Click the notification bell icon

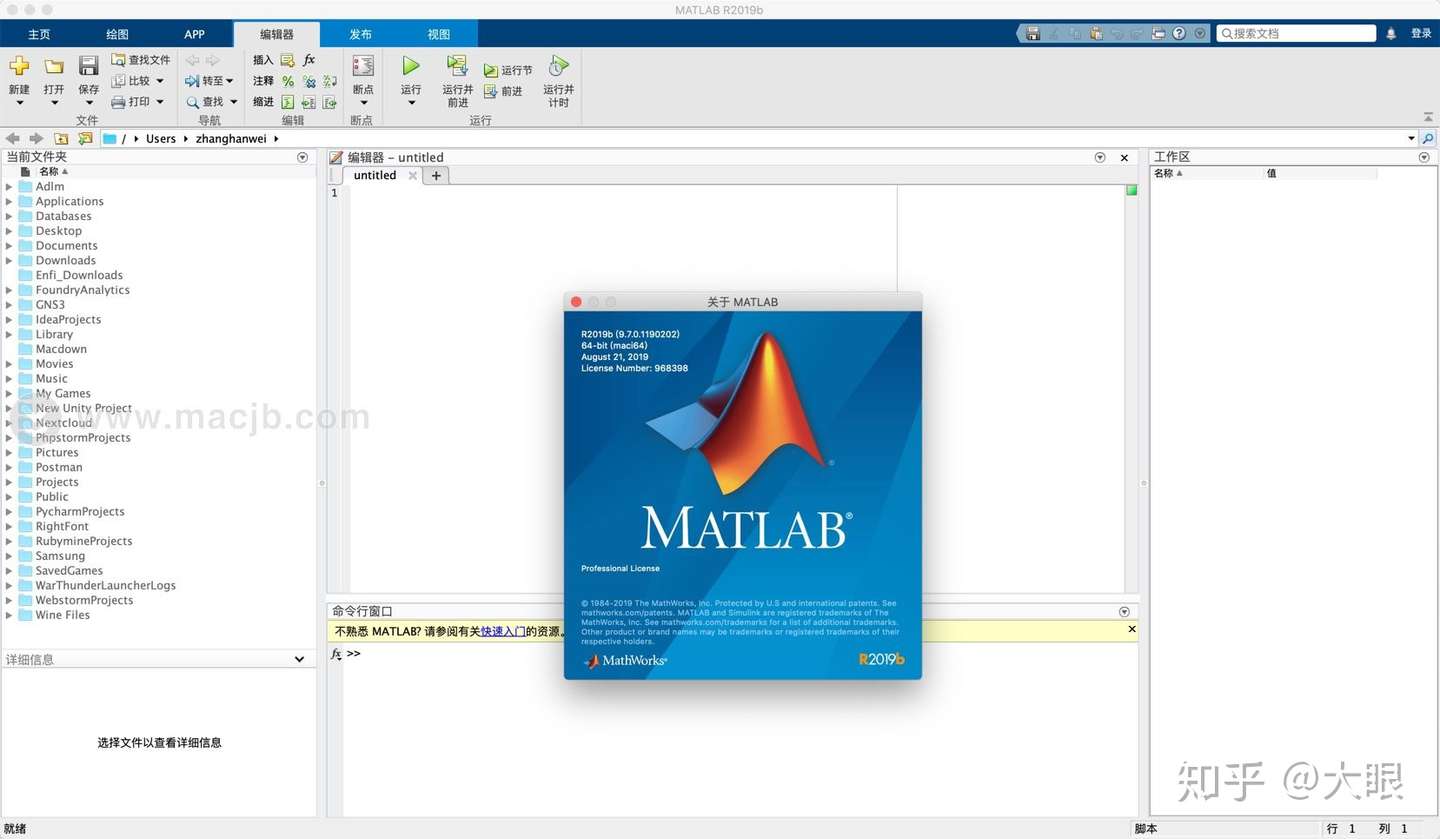click(x=1391, y=33)
